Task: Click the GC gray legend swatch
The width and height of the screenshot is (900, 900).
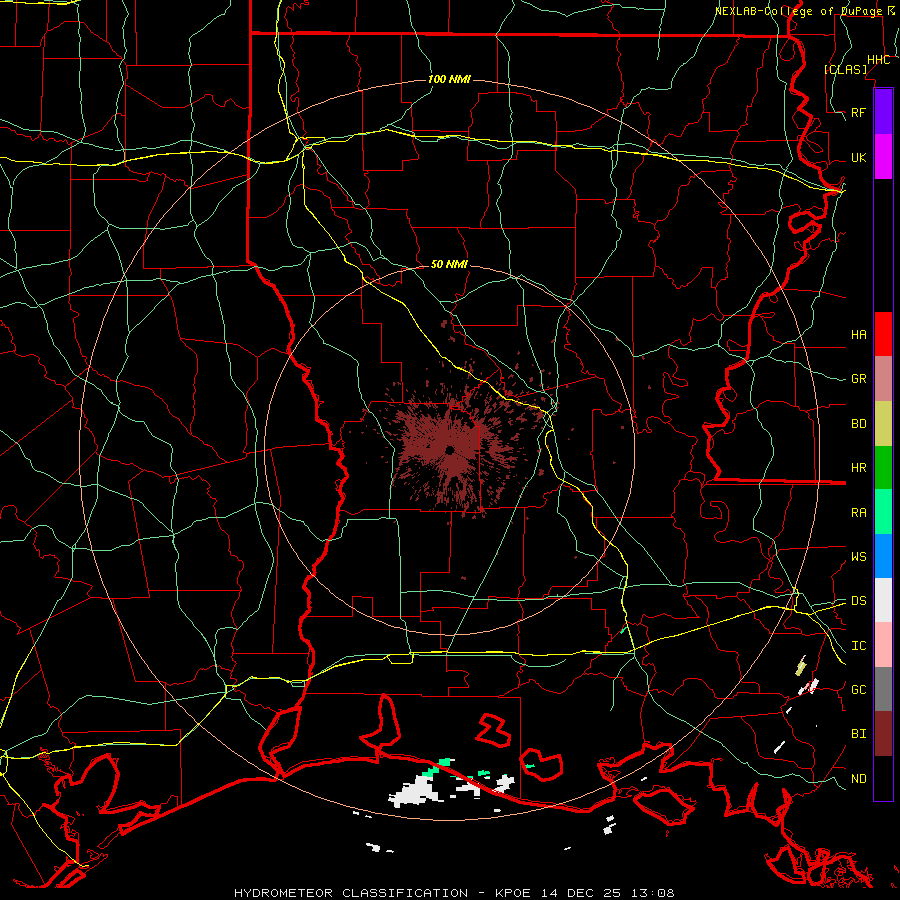Action: tap(883, 689)
